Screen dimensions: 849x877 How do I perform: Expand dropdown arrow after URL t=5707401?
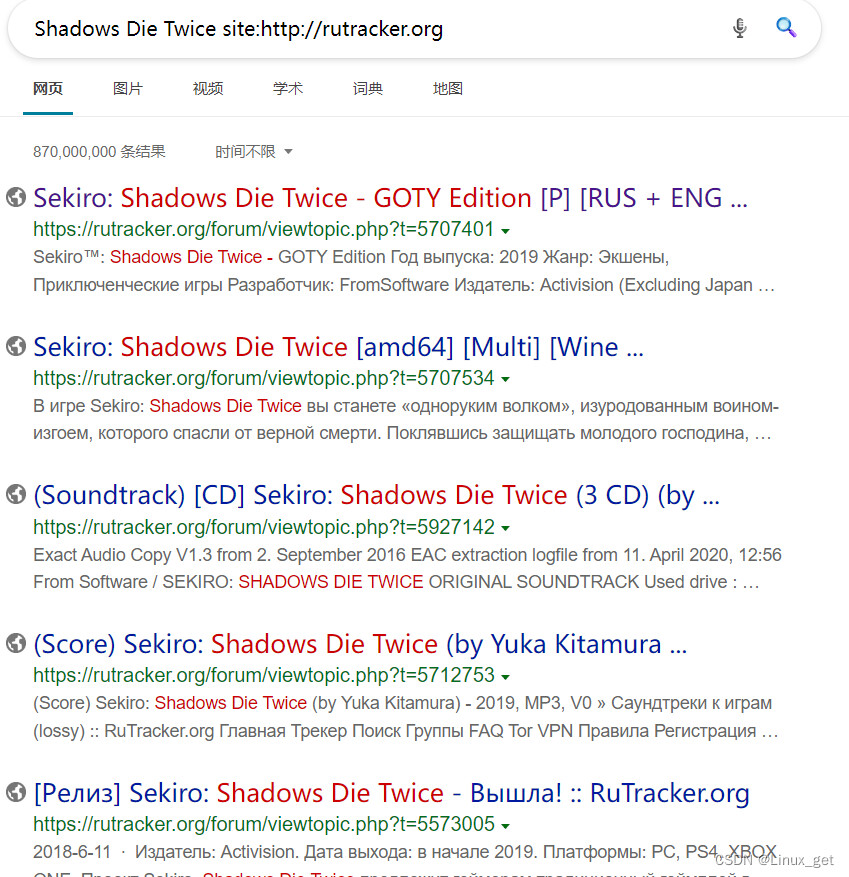[505, 231]
